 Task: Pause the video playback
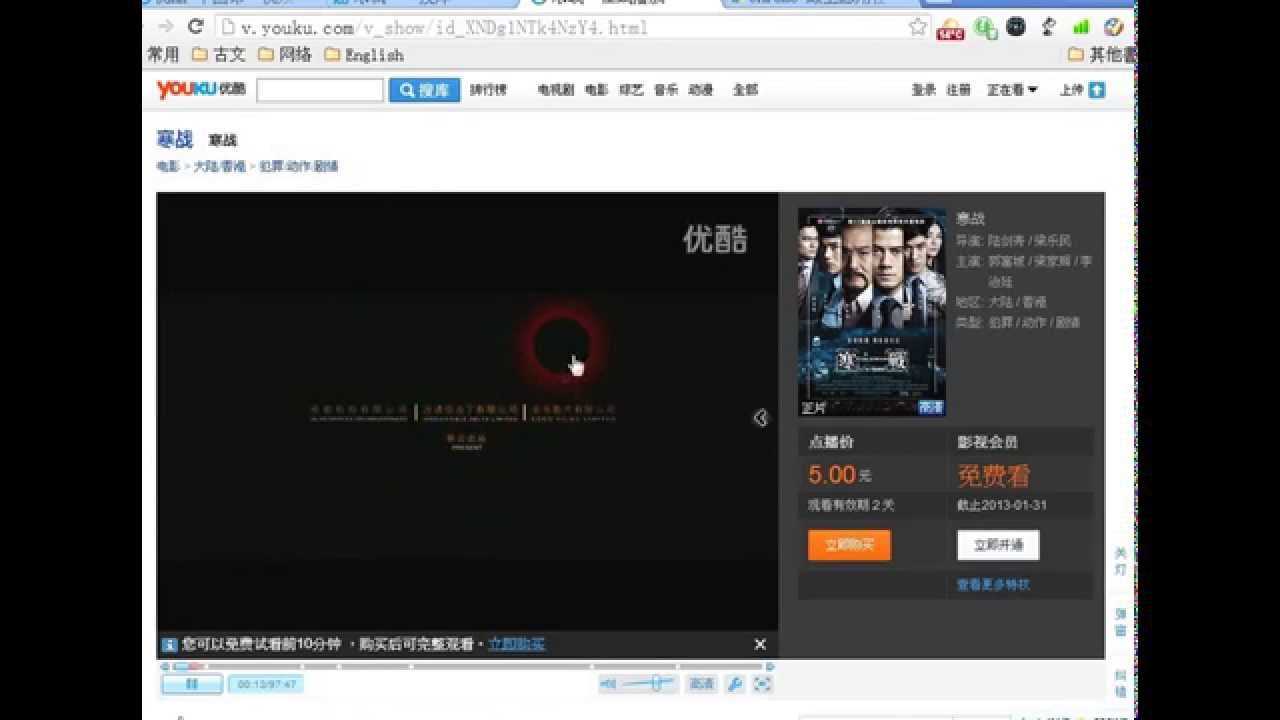(192, 684)
